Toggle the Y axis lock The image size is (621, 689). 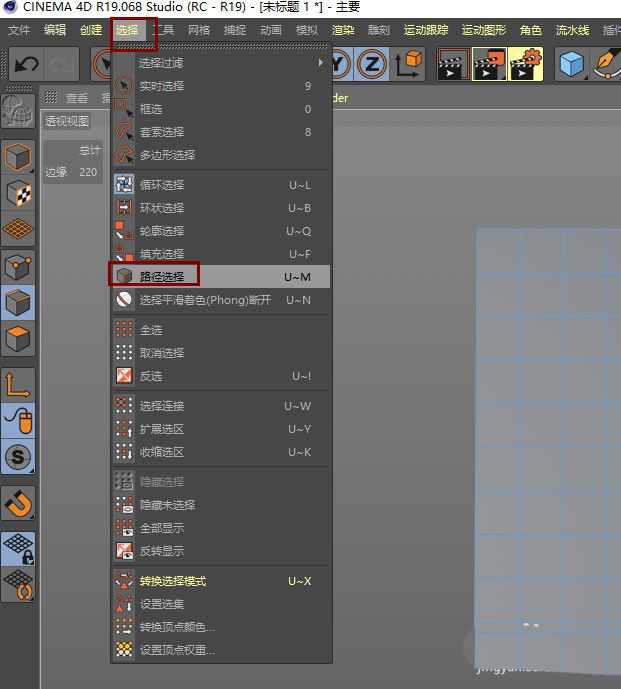click(x=340, y=66)
